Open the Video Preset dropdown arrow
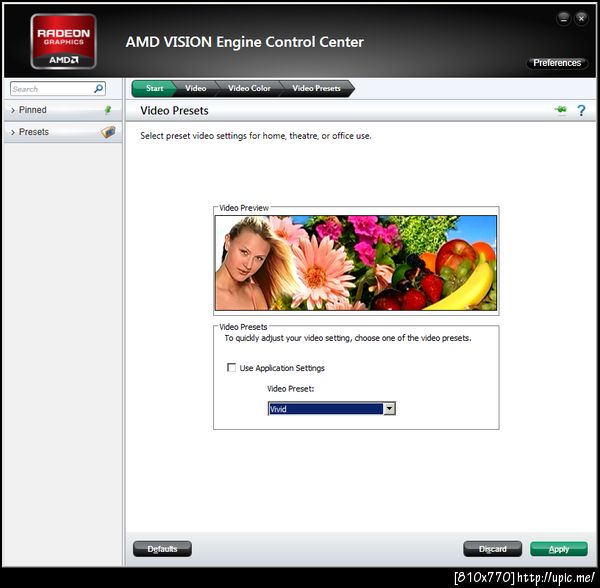 pos(389,409)
